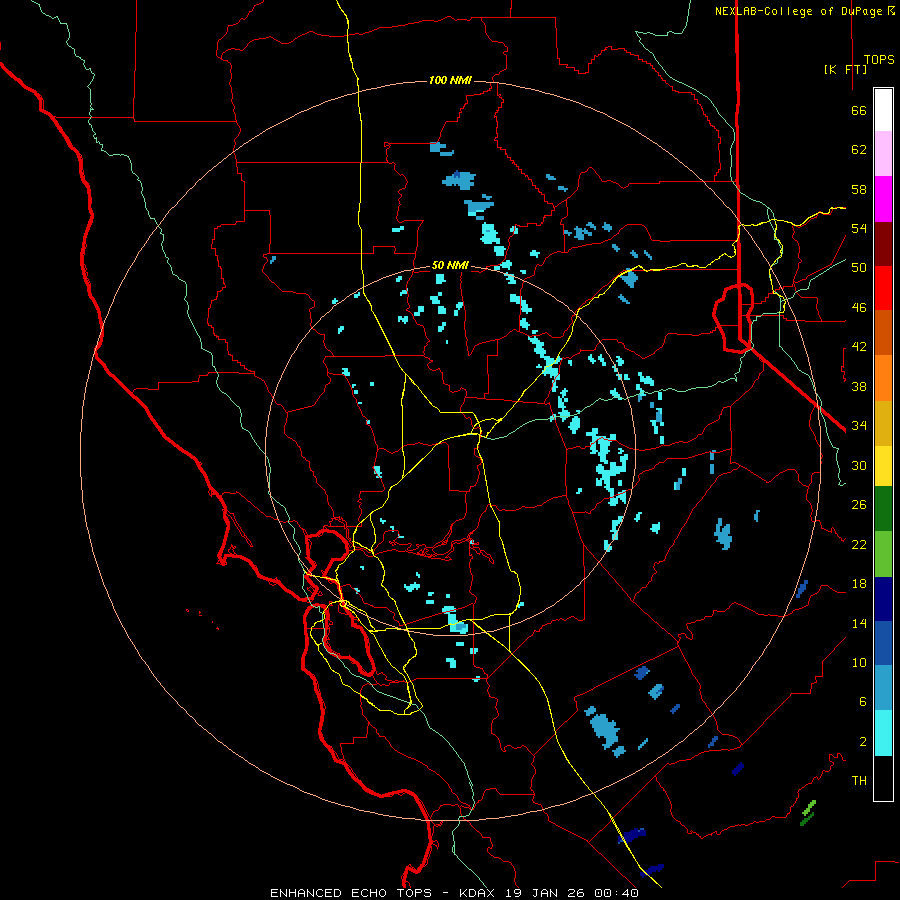Viewport: 900px width, 900px height.
Task: Click the cyan 10 K FT legend swatch
Action: (x=883, y=733)
